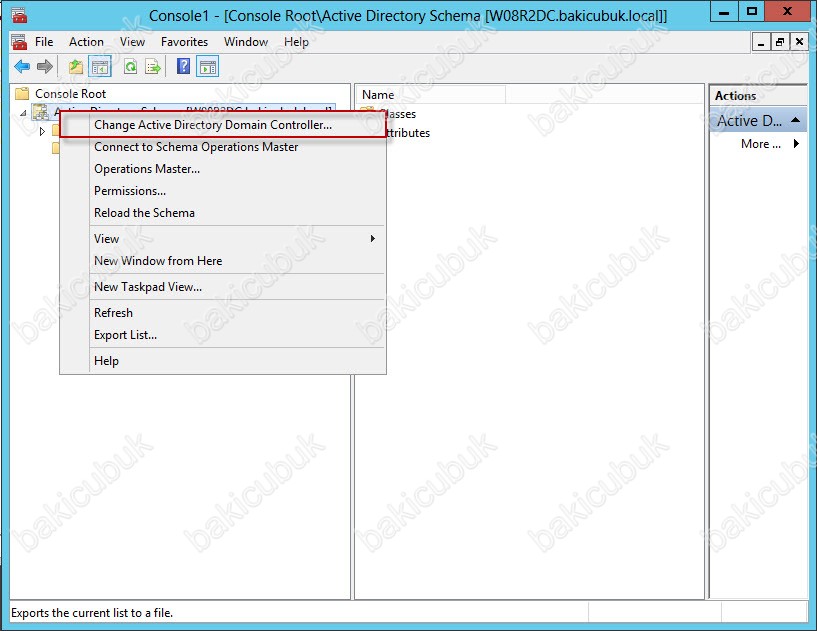Click the Back arrow toolbar icon
This screenshot has width=817, height=631.
[22, 67]
